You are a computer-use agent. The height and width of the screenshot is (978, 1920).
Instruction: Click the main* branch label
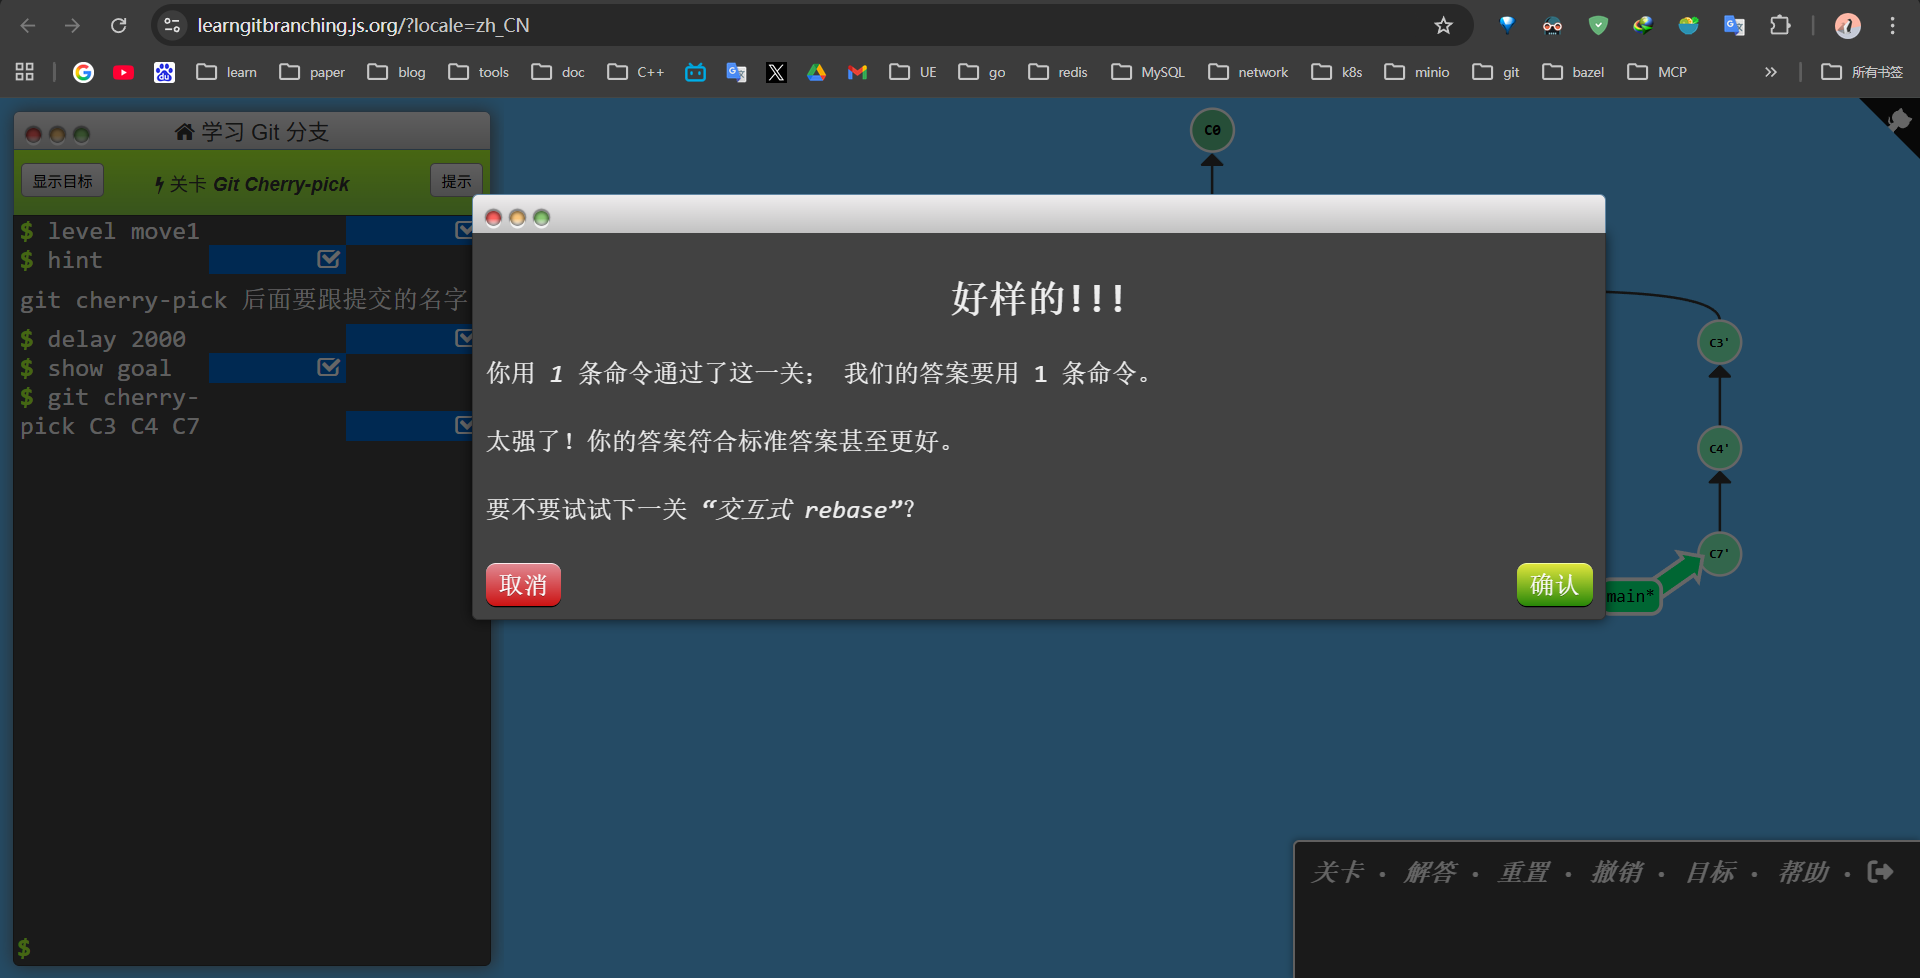[x=1631, y=596]
